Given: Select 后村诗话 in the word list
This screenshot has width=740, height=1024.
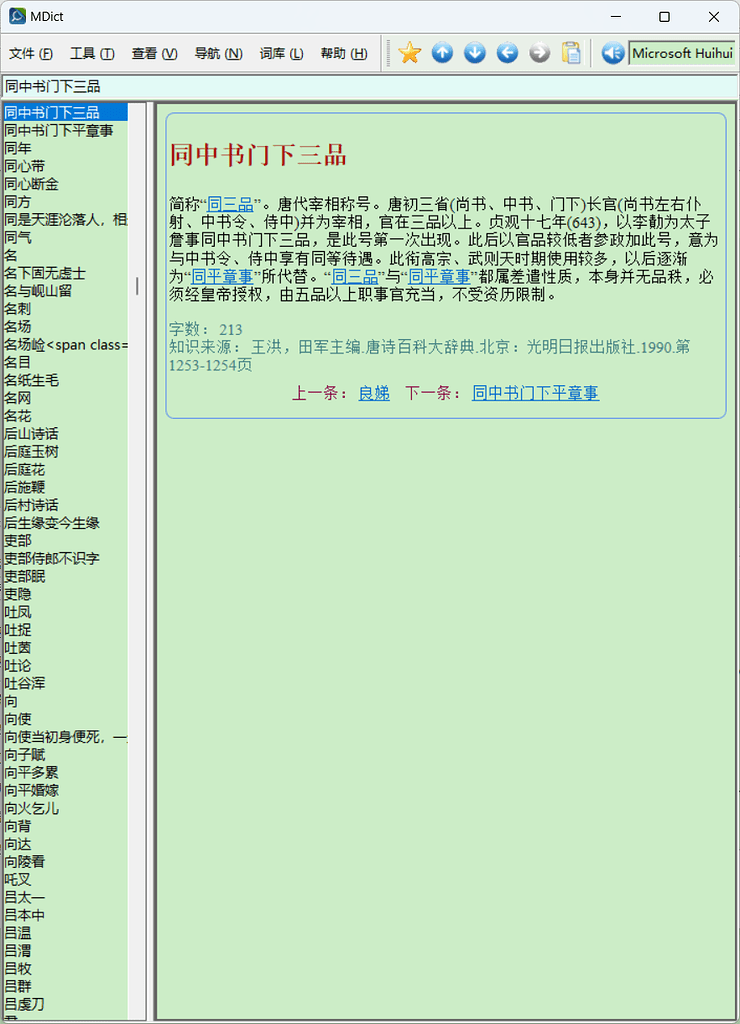Looking at the screenshot, I should coord(65,505).
